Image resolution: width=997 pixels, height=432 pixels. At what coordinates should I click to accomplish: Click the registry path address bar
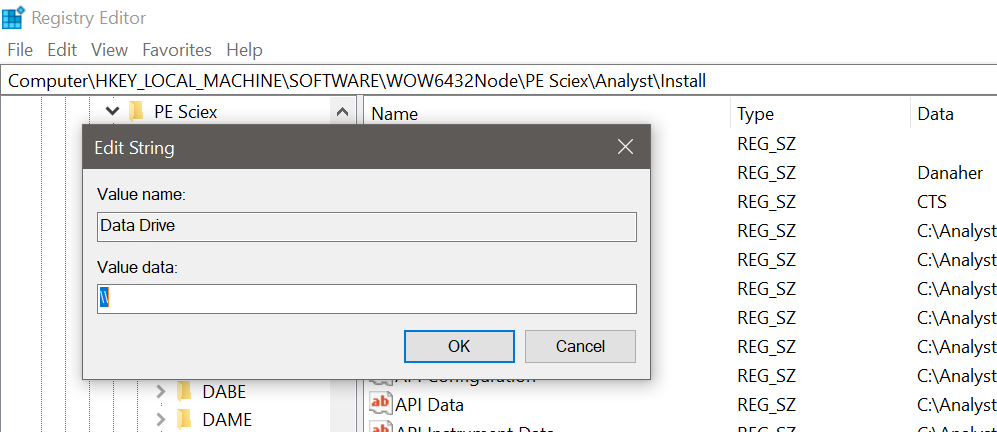point(498,81)
